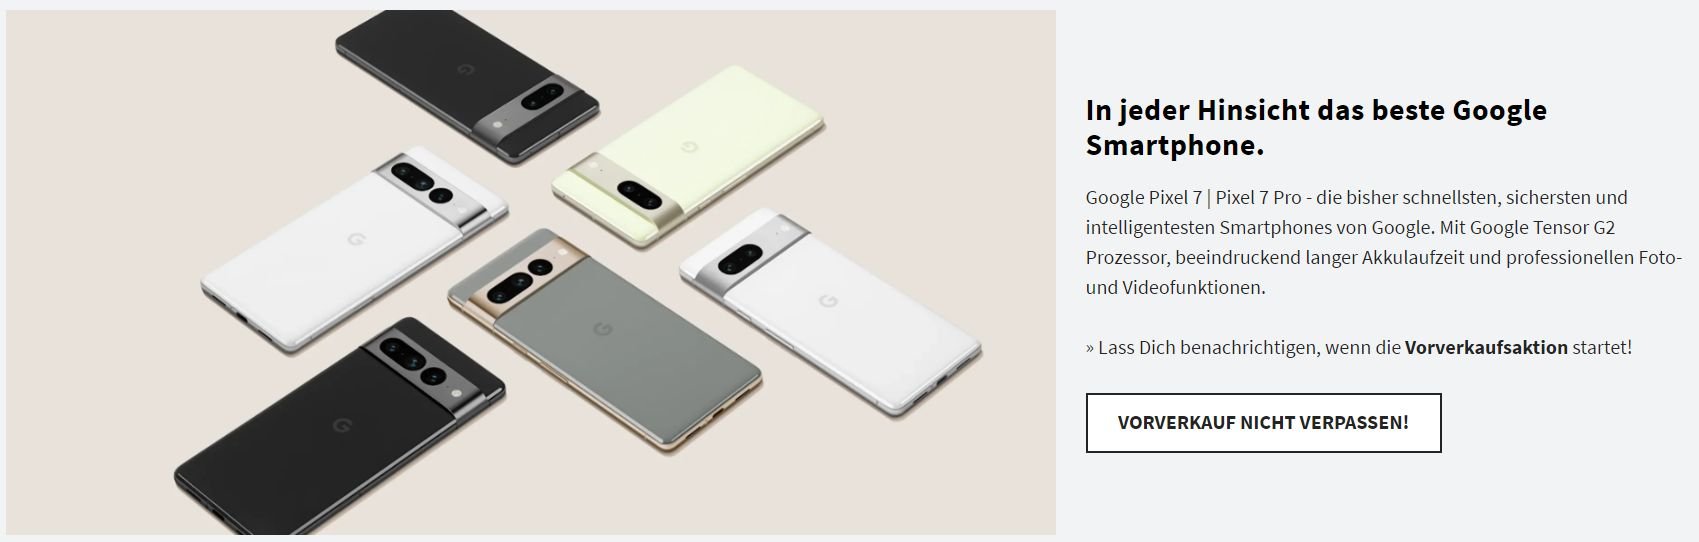Click the G logo on left white phone
Viewport: 1699px width, 542px height.
click(355, 239)
